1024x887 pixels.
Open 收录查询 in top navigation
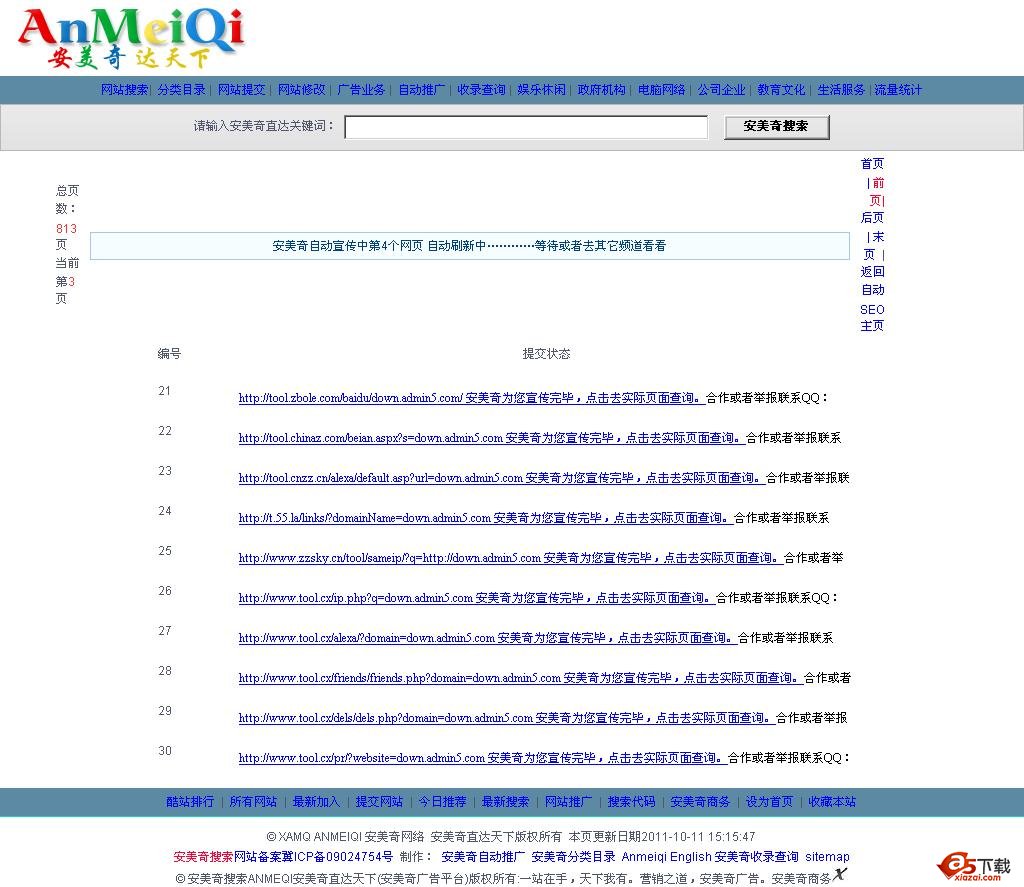tap(481, 89)
